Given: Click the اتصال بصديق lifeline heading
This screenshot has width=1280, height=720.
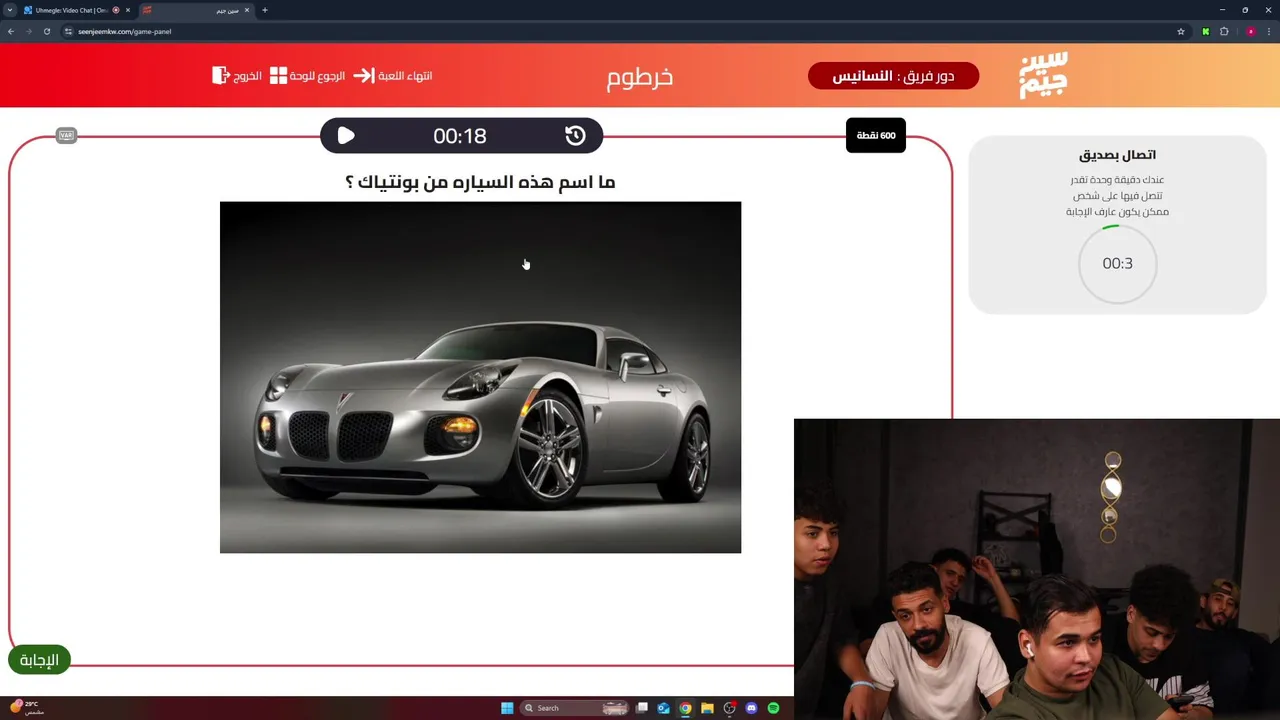Looking at the screenshot, I should [x=1117, y=155].
